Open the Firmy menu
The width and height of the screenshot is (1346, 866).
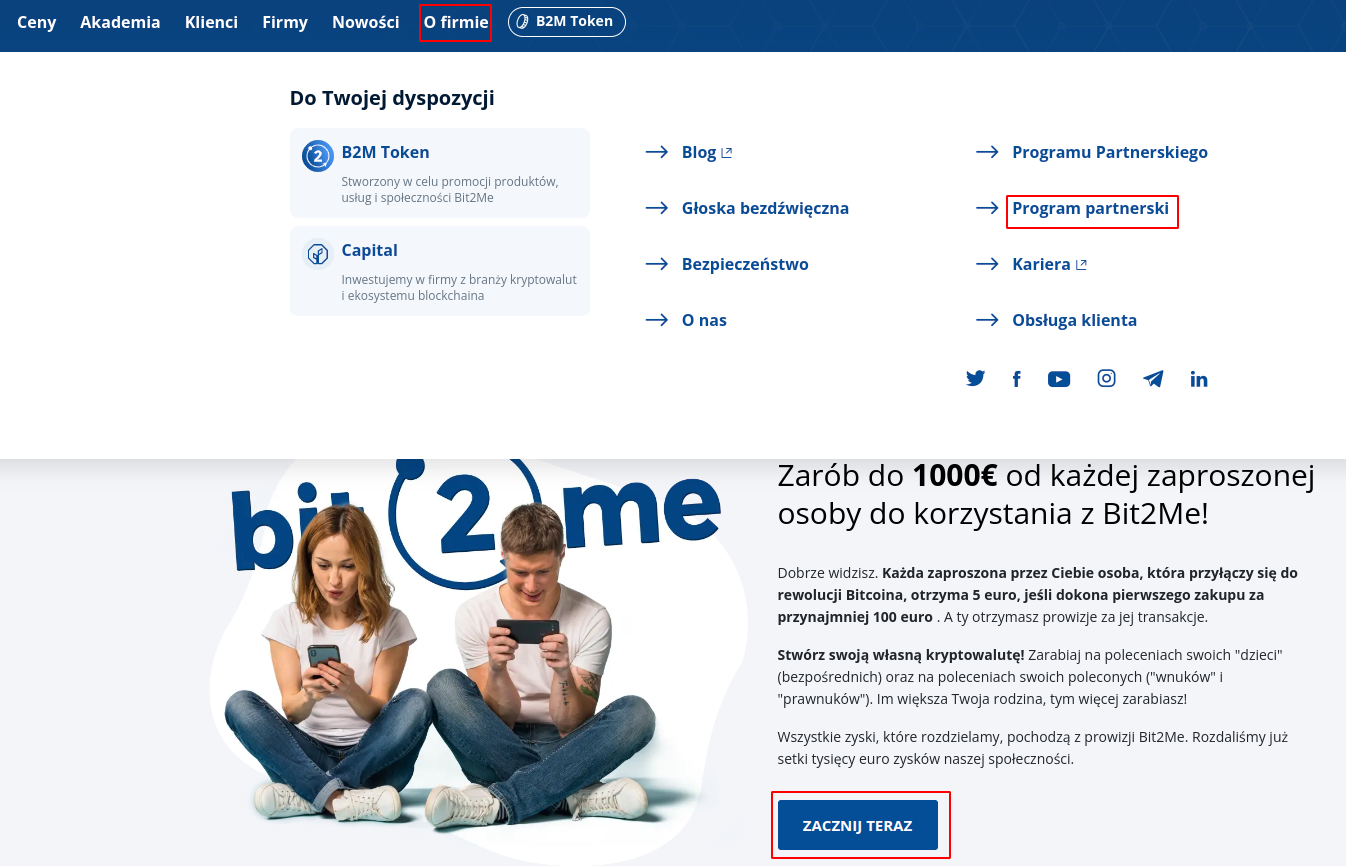coord(285,22)
